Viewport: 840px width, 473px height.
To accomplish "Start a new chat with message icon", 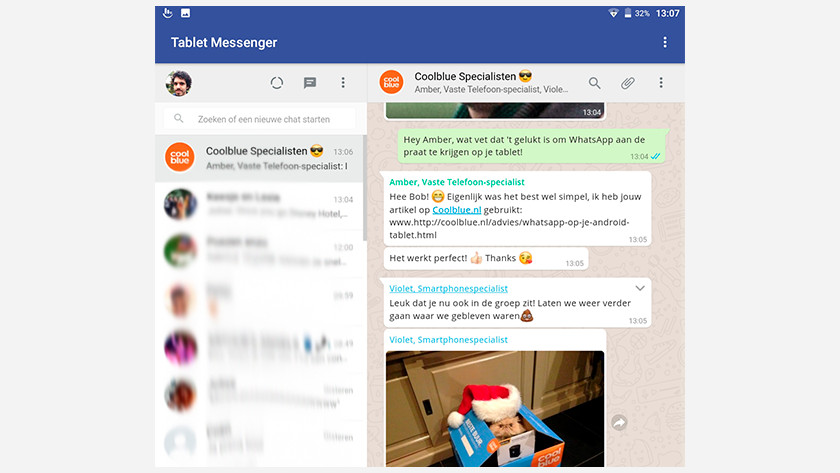I will [310, 83].
